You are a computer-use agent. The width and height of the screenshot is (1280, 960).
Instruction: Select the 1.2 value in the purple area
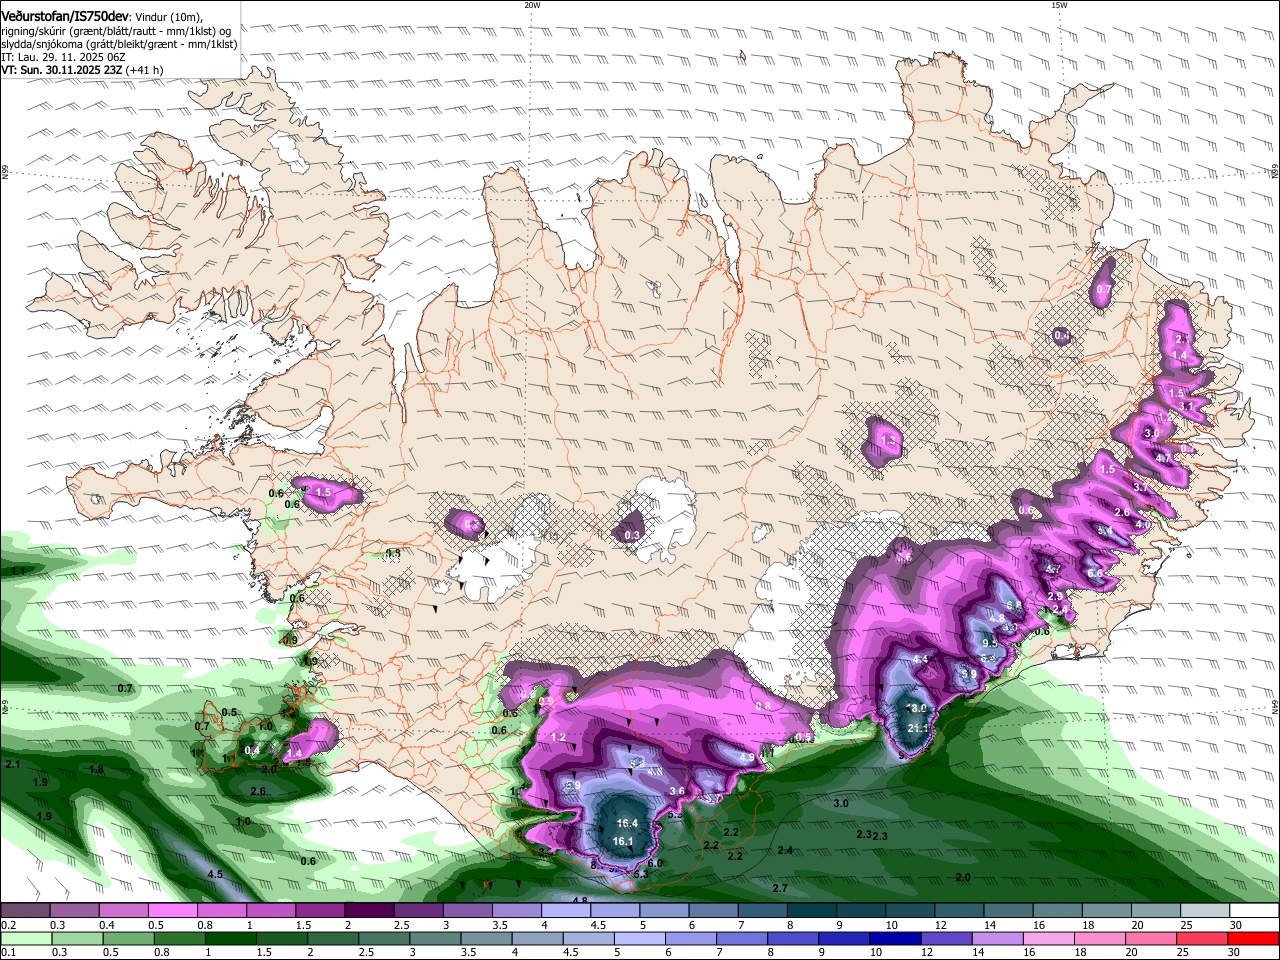[x=558, y=738]
